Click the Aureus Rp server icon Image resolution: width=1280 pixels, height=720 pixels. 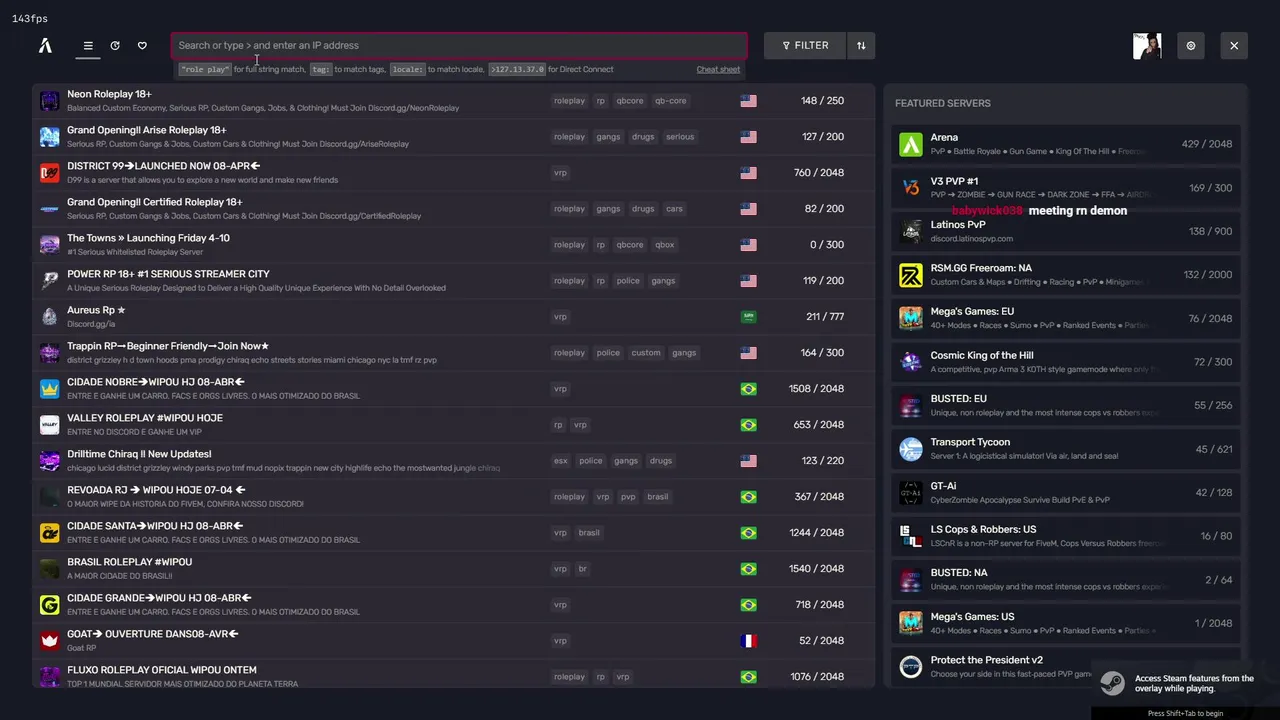point(49,317)
